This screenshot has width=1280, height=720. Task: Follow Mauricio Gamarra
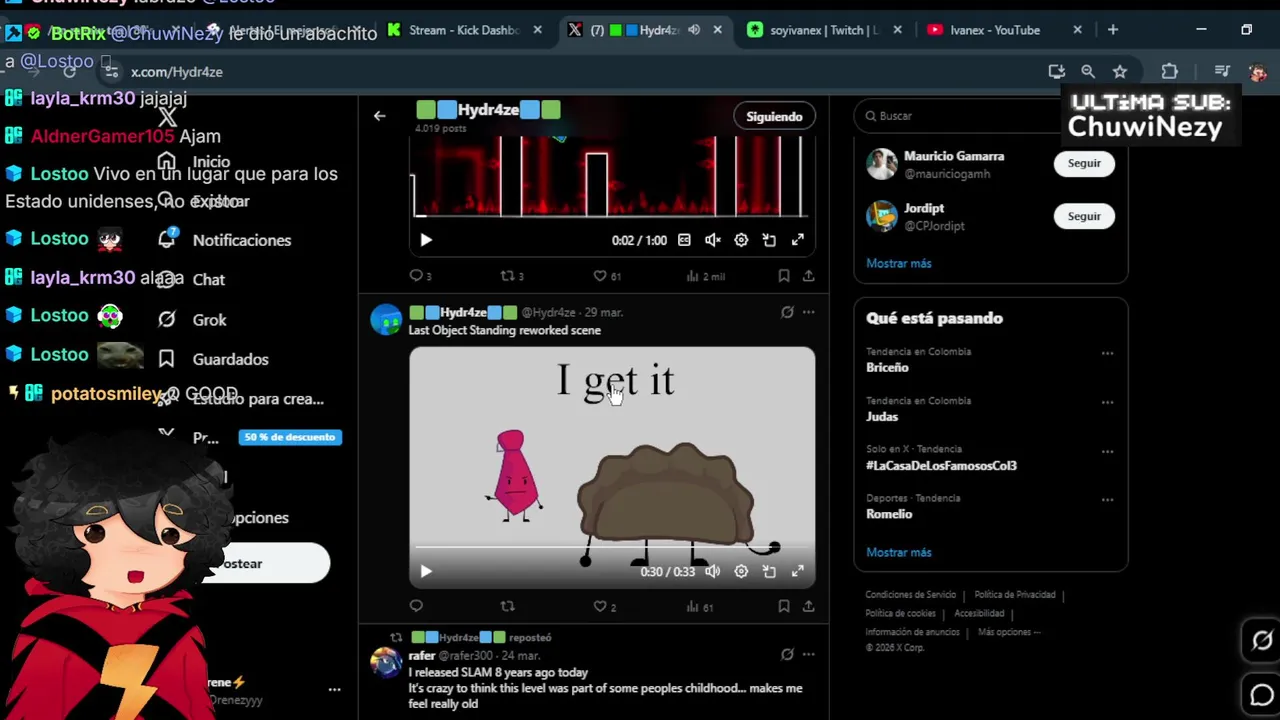pos(1084,163)
